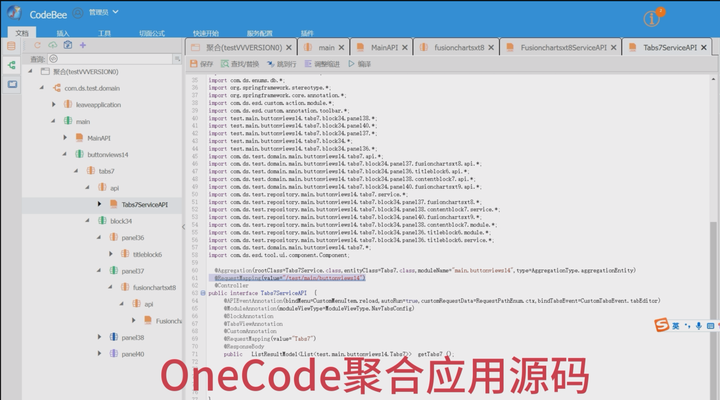Click the Sogou S input method icon

[662, 325]
